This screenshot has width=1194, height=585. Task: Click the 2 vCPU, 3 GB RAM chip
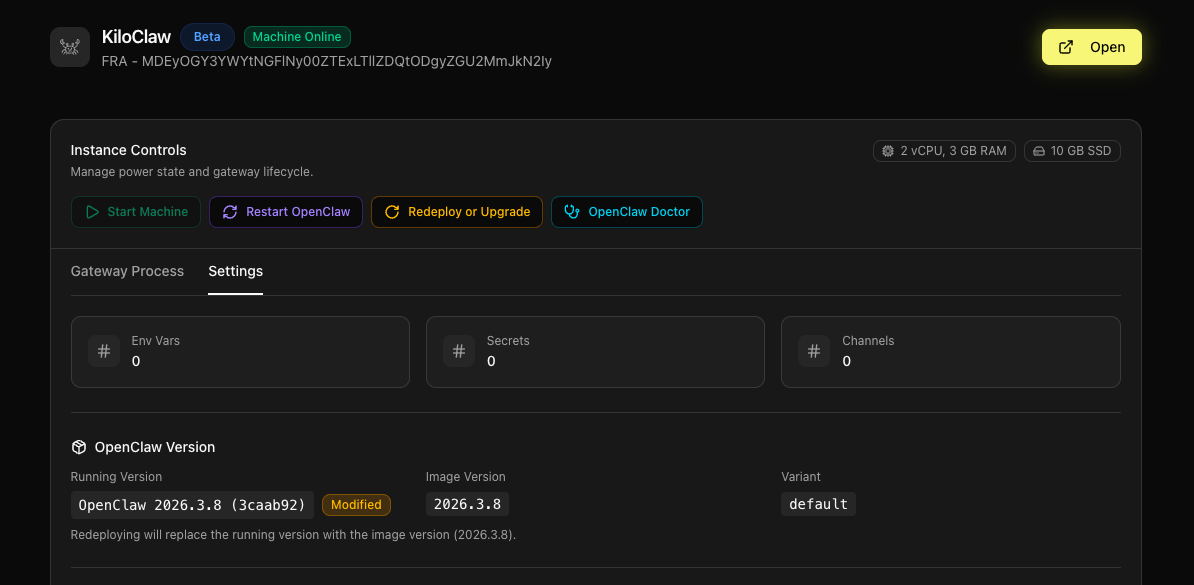(944, 151)
